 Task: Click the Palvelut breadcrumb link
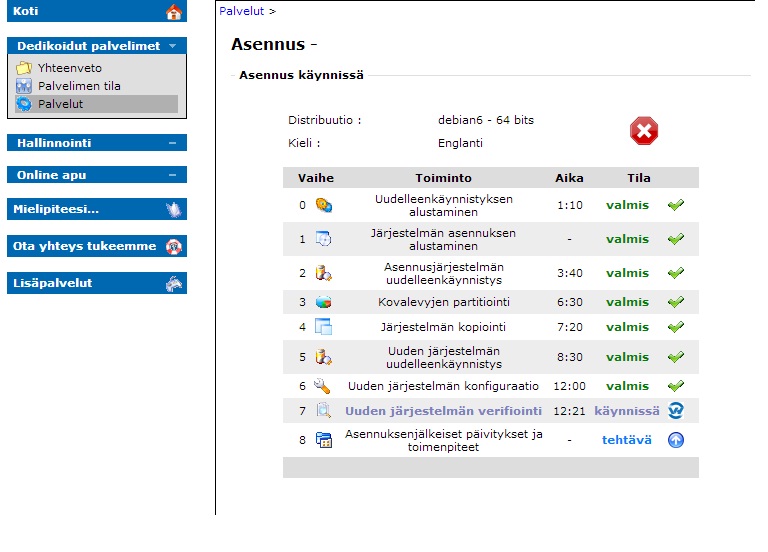[241, 11]
